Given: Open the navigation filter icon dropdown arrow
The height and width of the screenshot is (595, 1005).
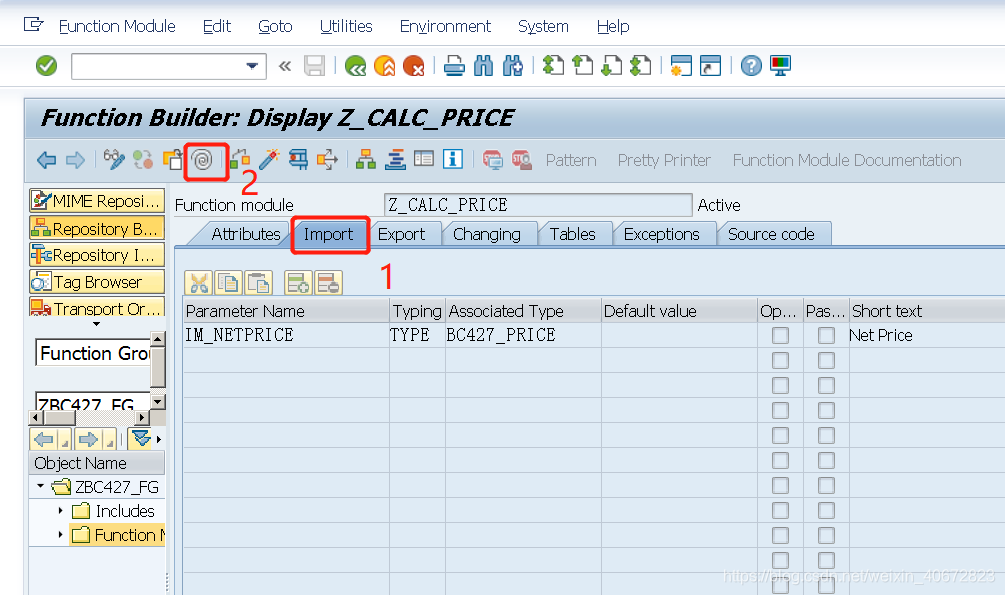Looking at the screenshot, I should (158, 439).
